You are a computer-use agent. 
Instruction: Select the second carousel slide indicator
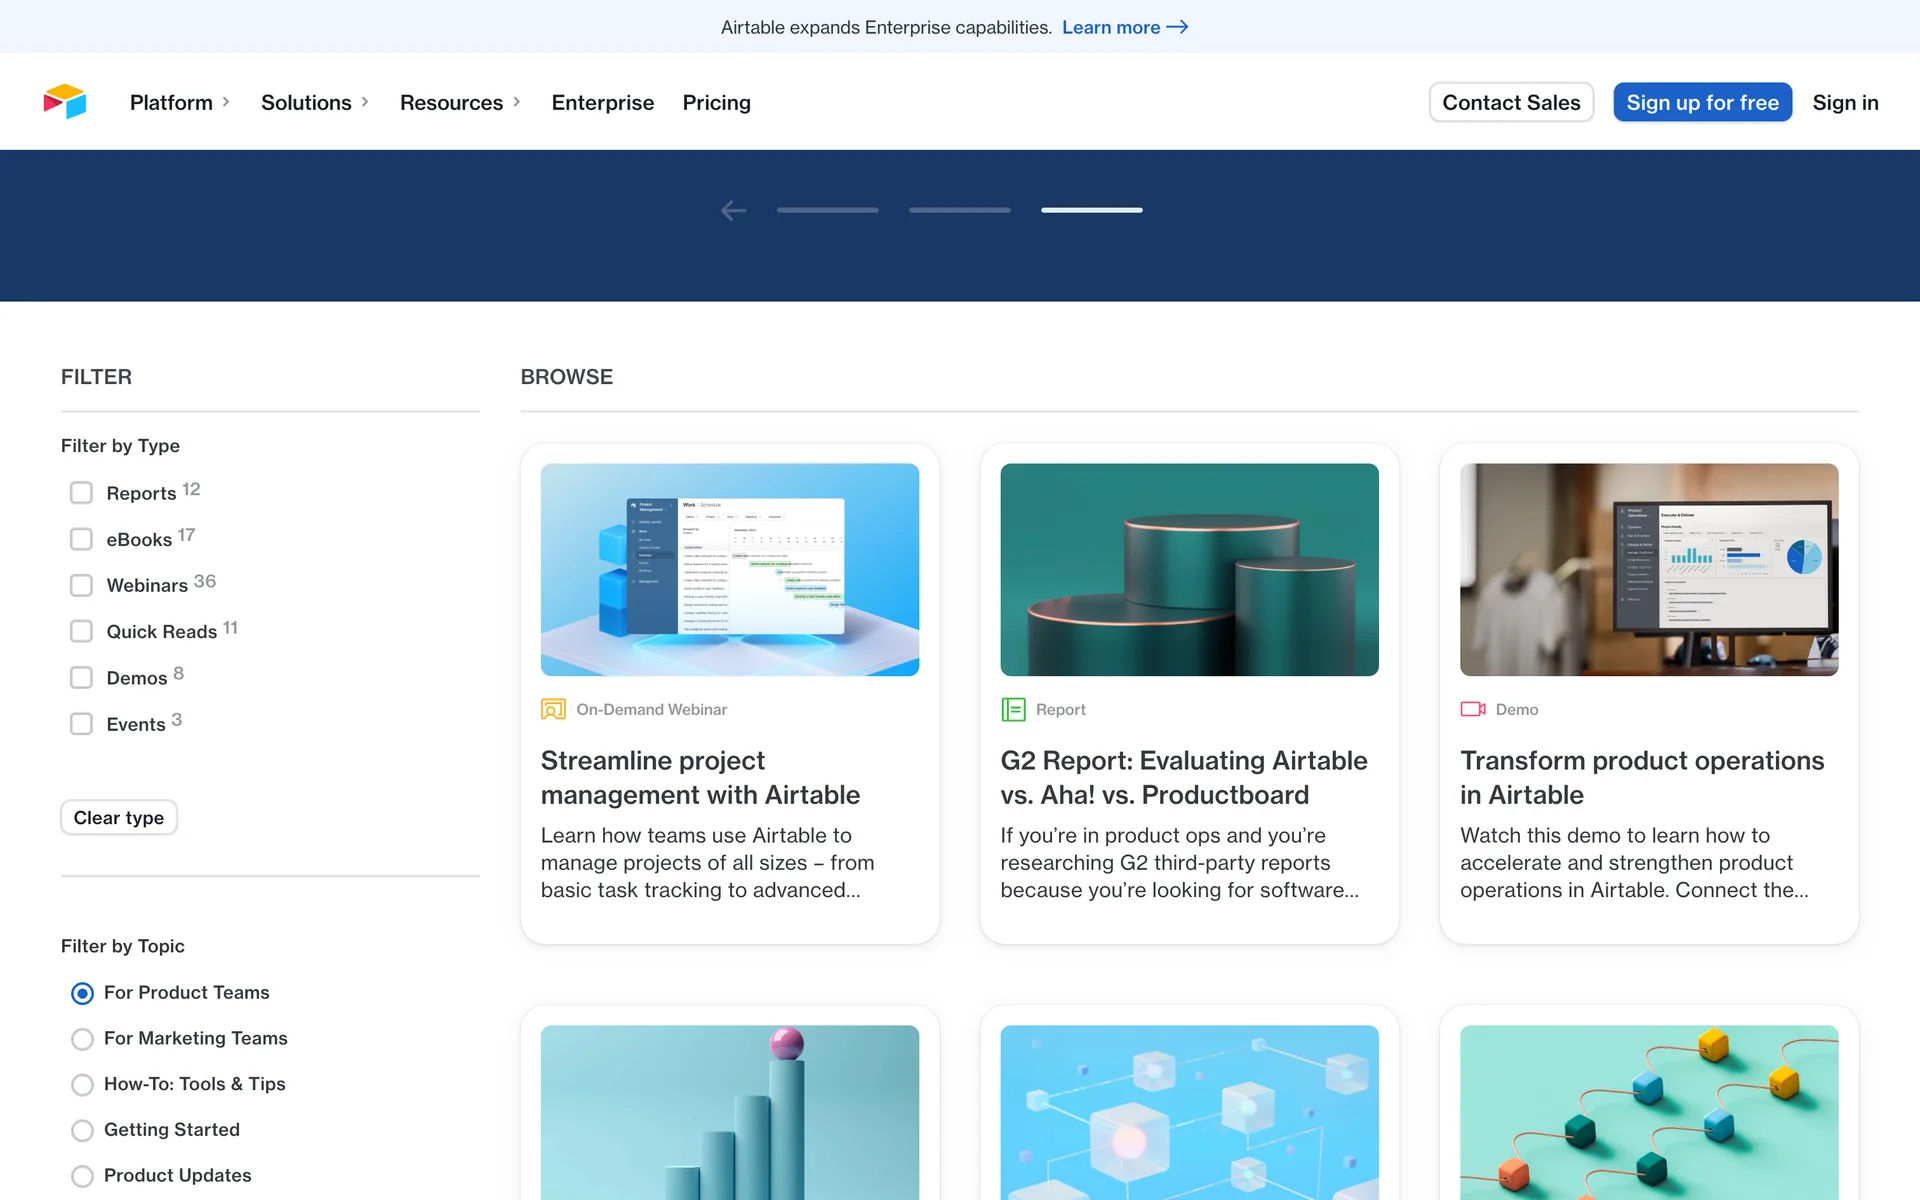coord(959,210)
